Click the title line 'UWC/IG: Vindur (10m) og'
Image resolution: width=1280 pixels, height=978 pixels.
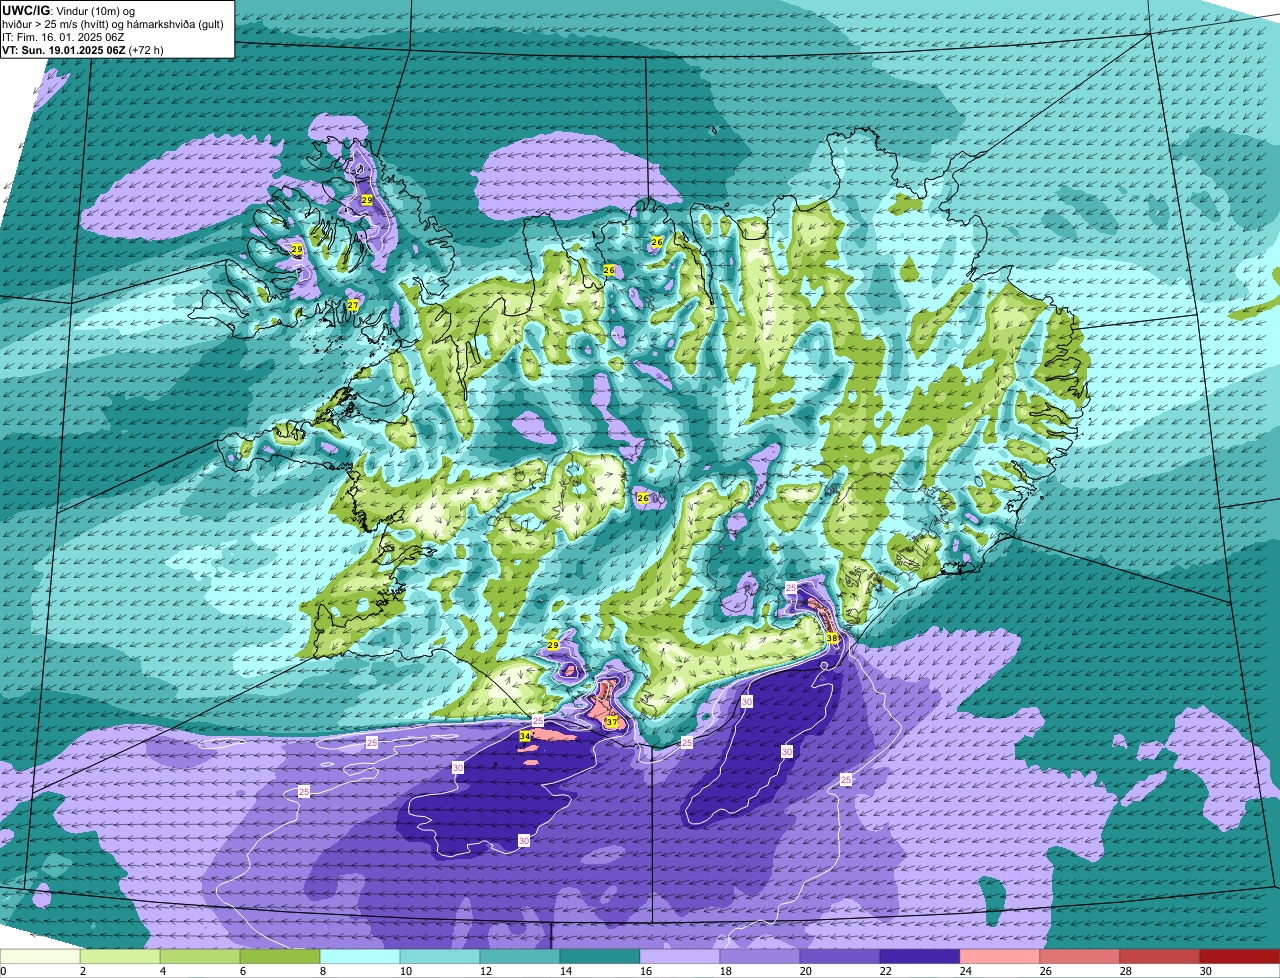tap(69, 10)
